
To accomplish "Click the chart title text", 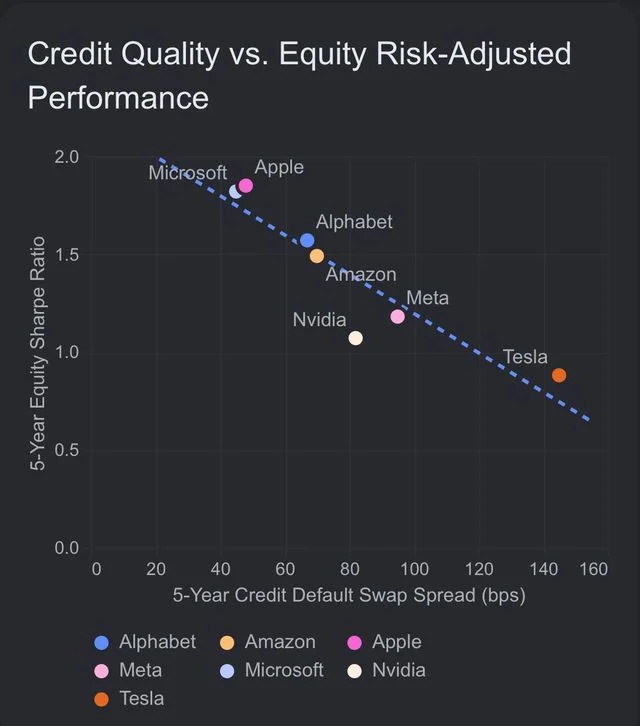I will [x=299, y=75].
